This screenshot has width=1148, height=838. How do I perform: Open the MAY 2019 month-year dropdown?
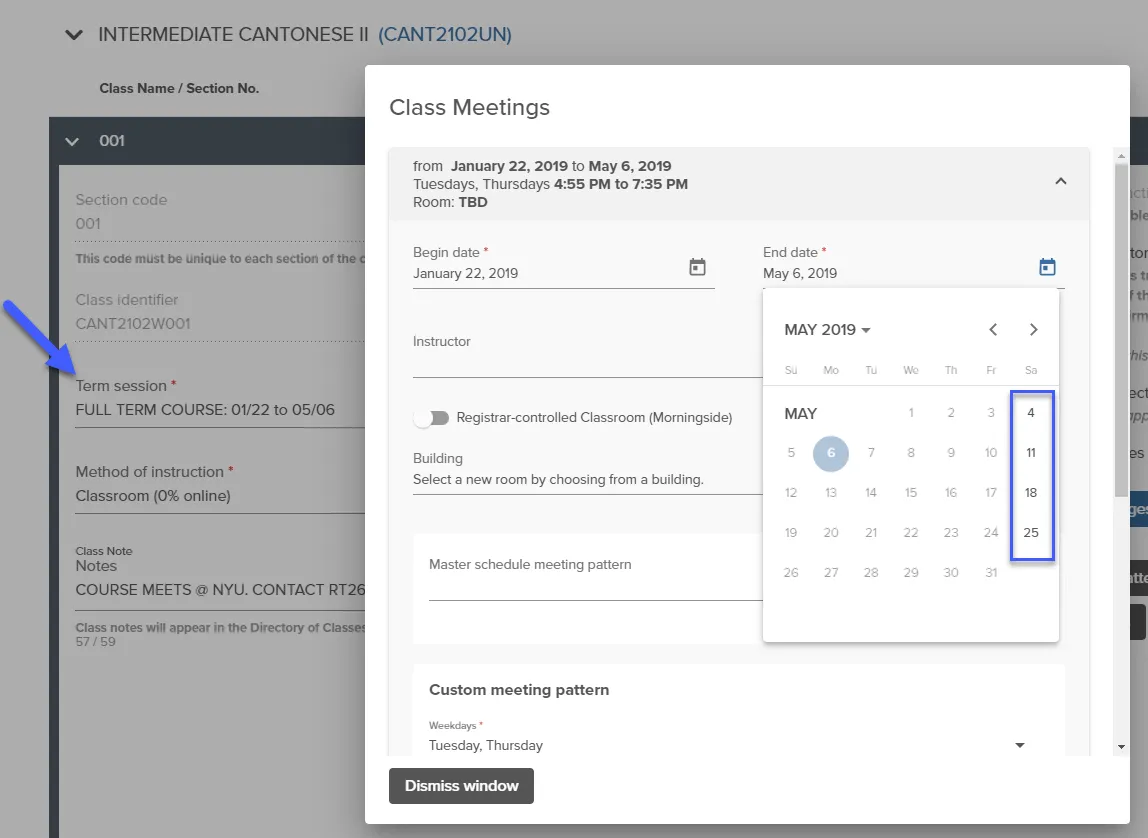coord(827,330)
